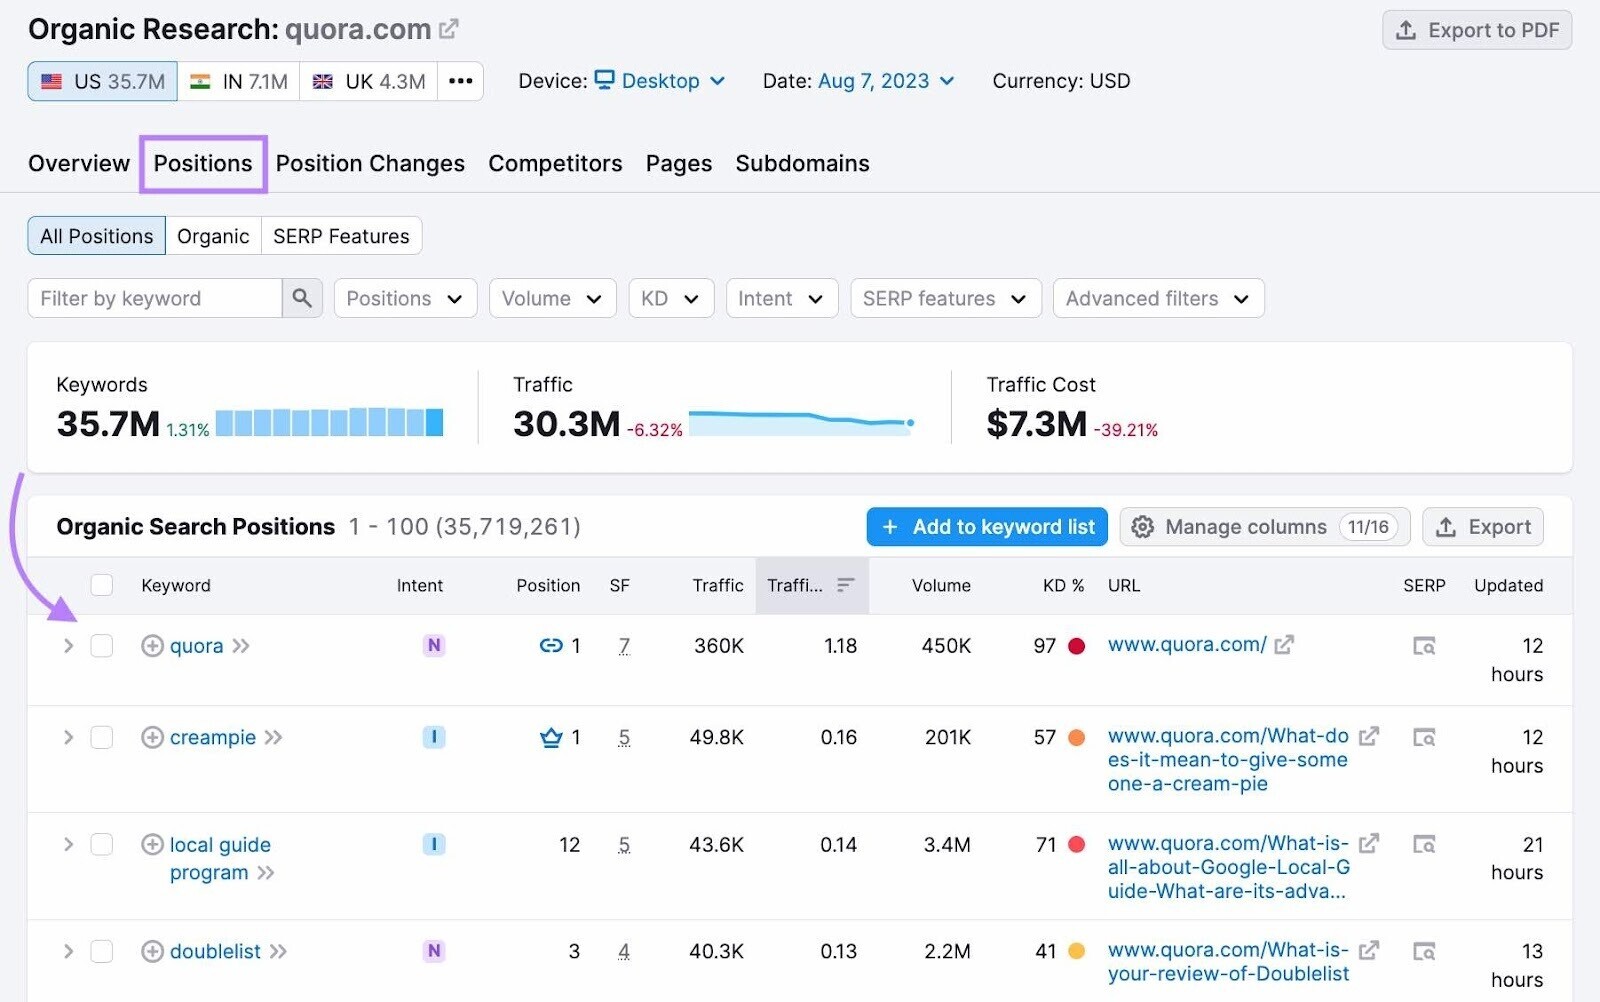The width and height of the screenshot is (1600, 1002).
Task: Open the Intent filter dropdown
Action: [x=781, y=298]
